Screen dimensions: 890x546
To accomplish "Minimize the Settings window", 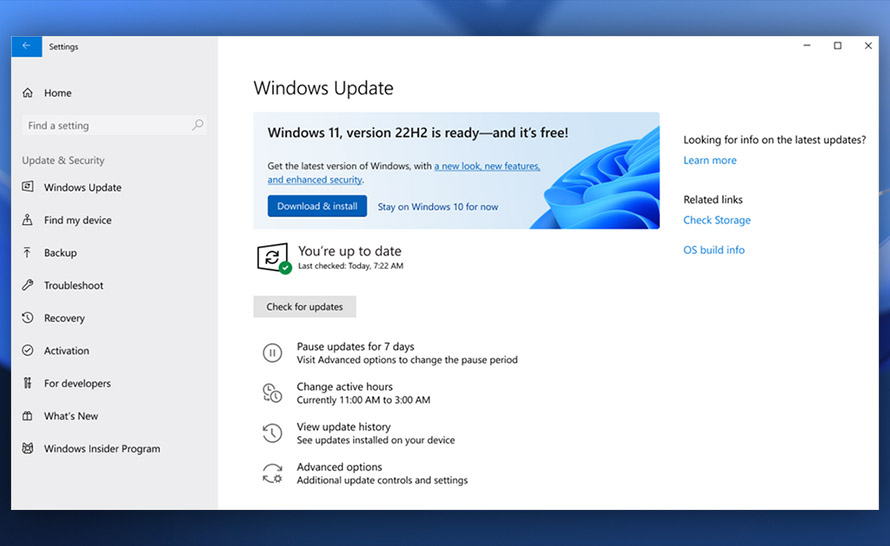I will pyautogui.click(x=807, y=46).
